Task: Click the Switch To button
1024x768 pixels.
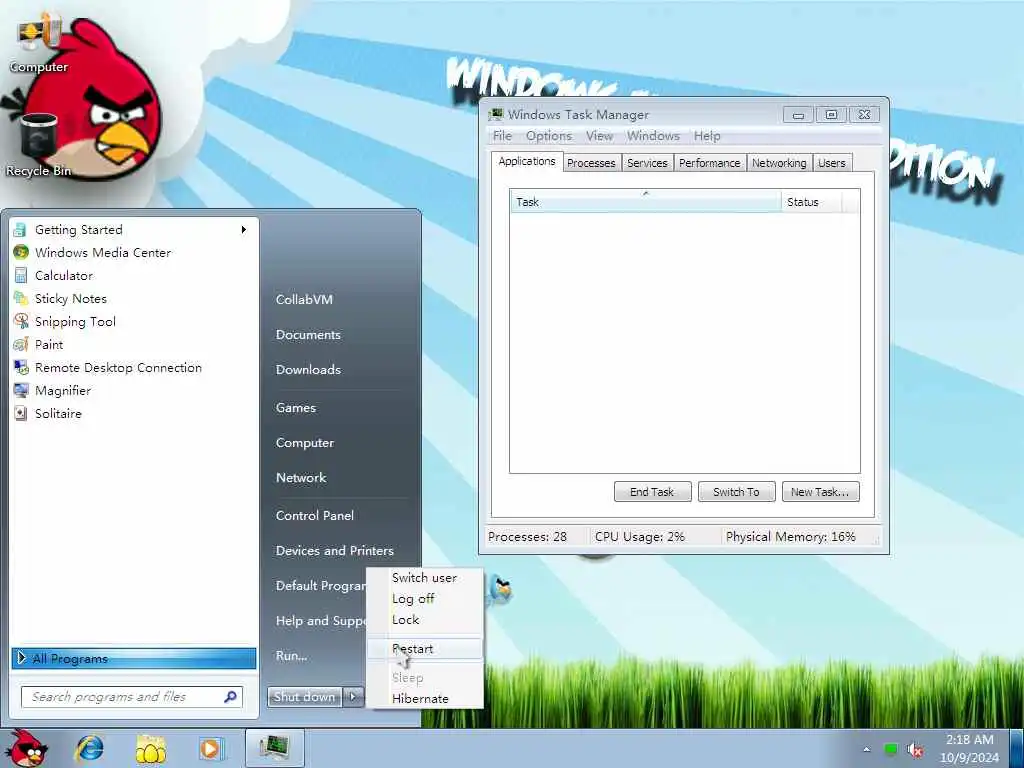Action: pyautogui.click(x=737, y=492)
